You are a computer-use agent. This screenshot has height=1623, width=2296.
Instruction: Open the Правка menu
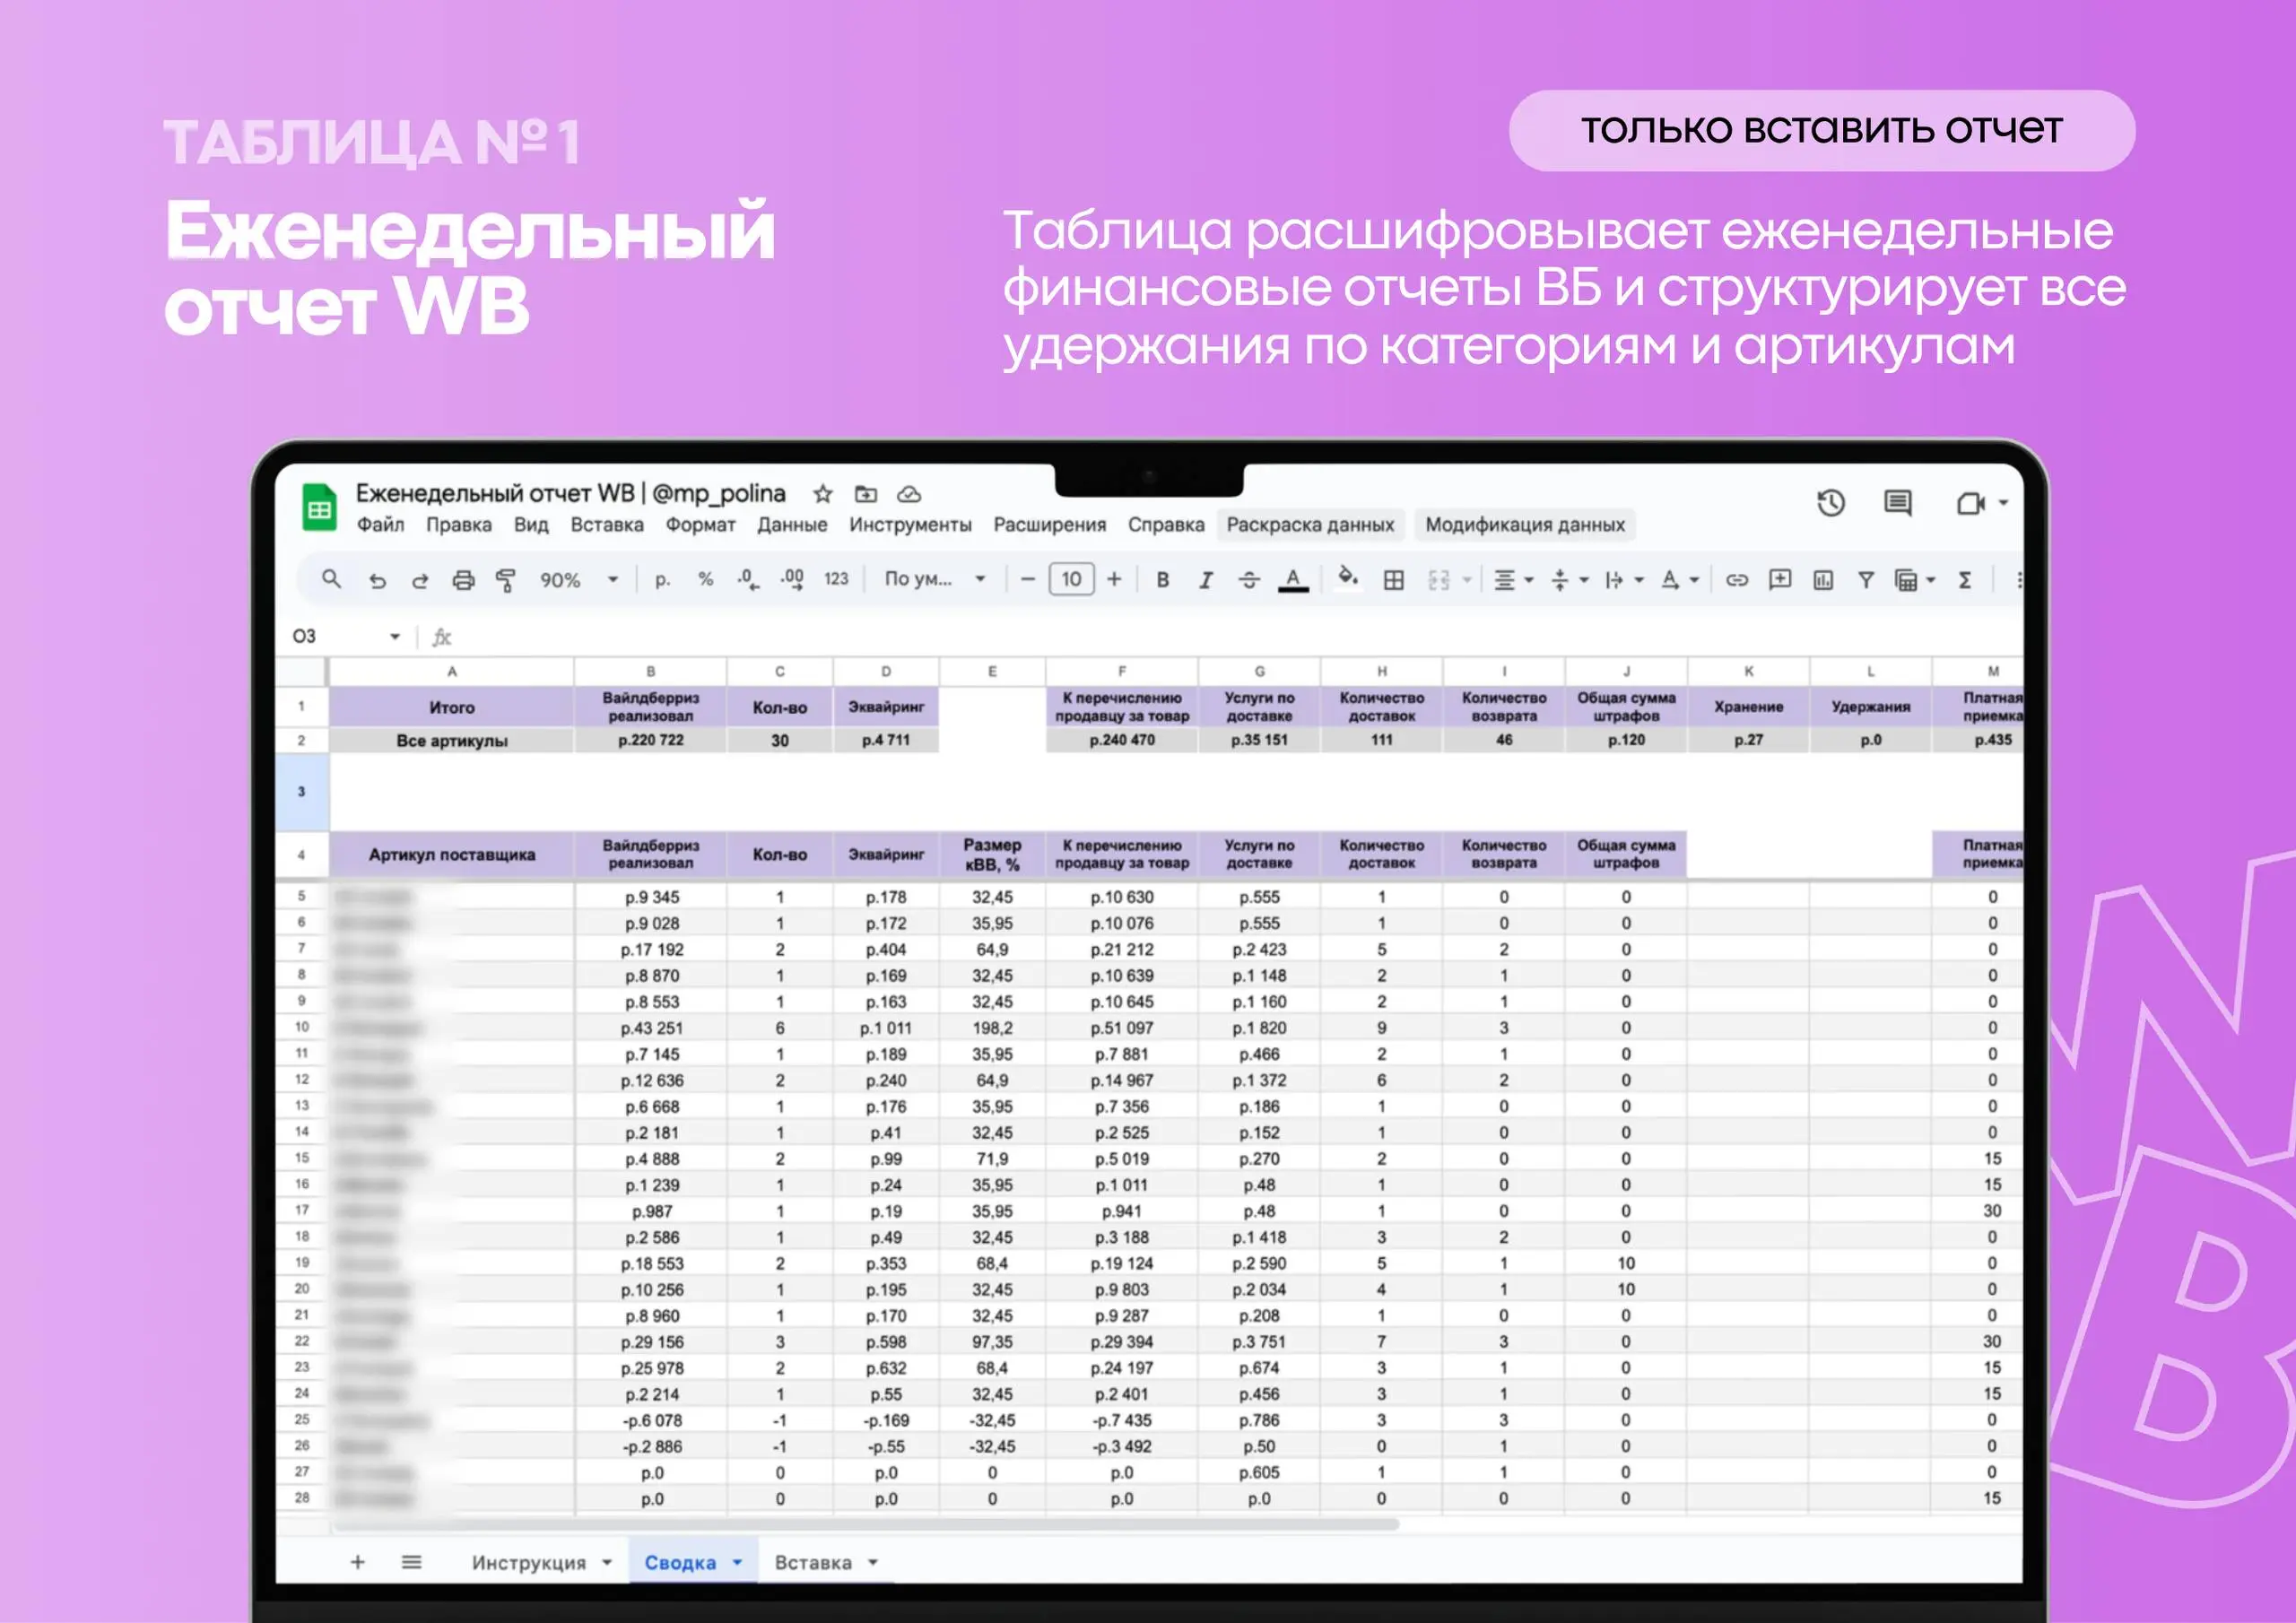[459, 525]
